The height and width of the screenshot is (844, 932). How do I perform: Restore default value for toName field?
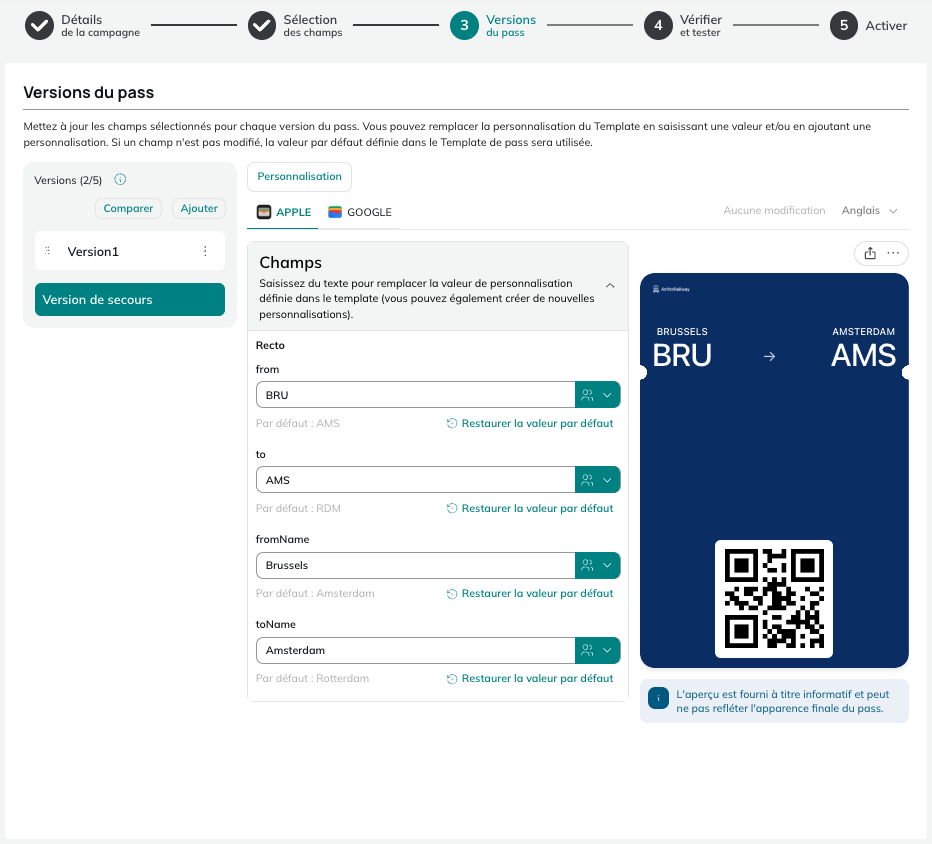coord(530,678)
